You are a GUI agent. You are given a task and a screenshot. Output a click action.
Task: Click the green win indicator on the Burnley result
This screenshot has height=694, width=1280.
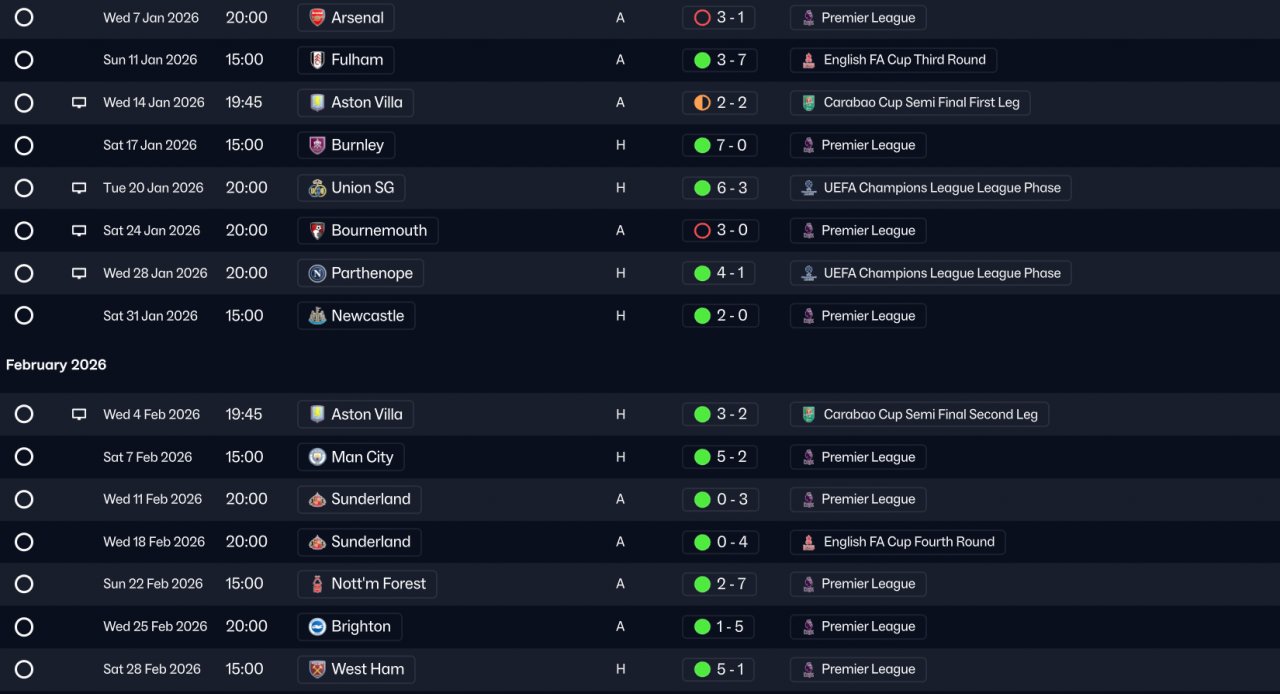[702, 145]
